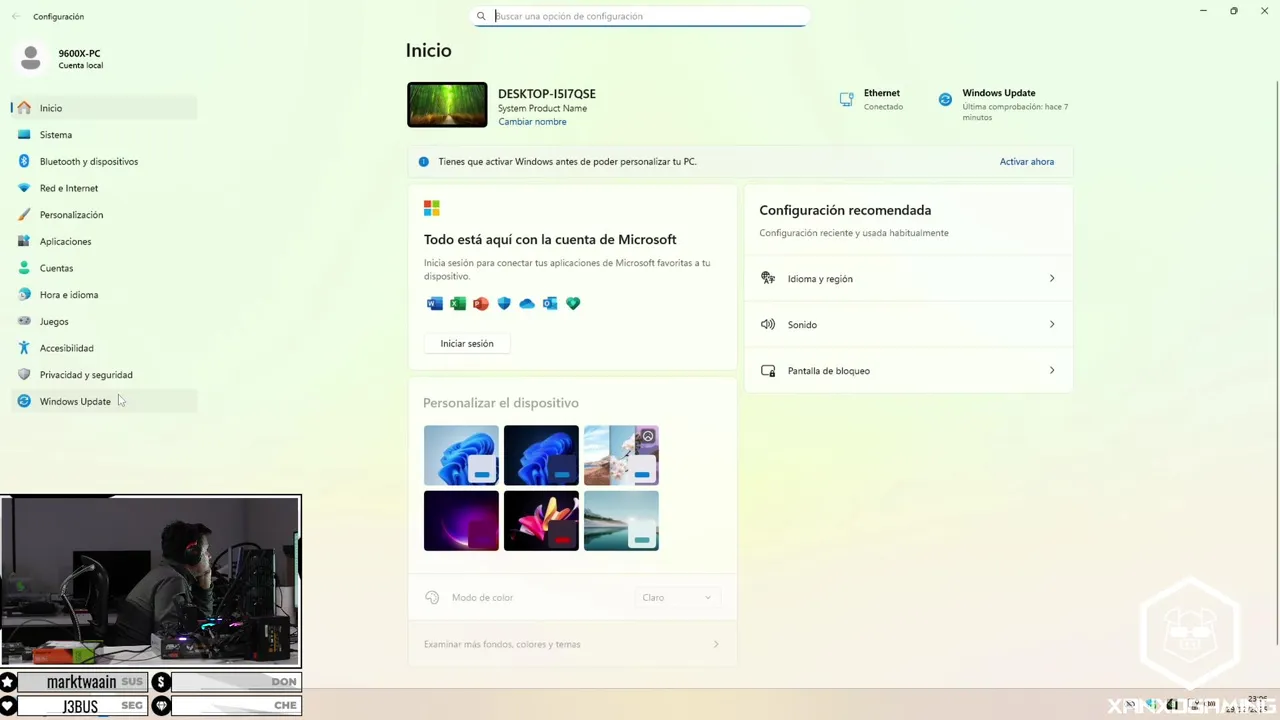Click the OneDrive cloud icon

pyautogui.click(x=527, y=303)
